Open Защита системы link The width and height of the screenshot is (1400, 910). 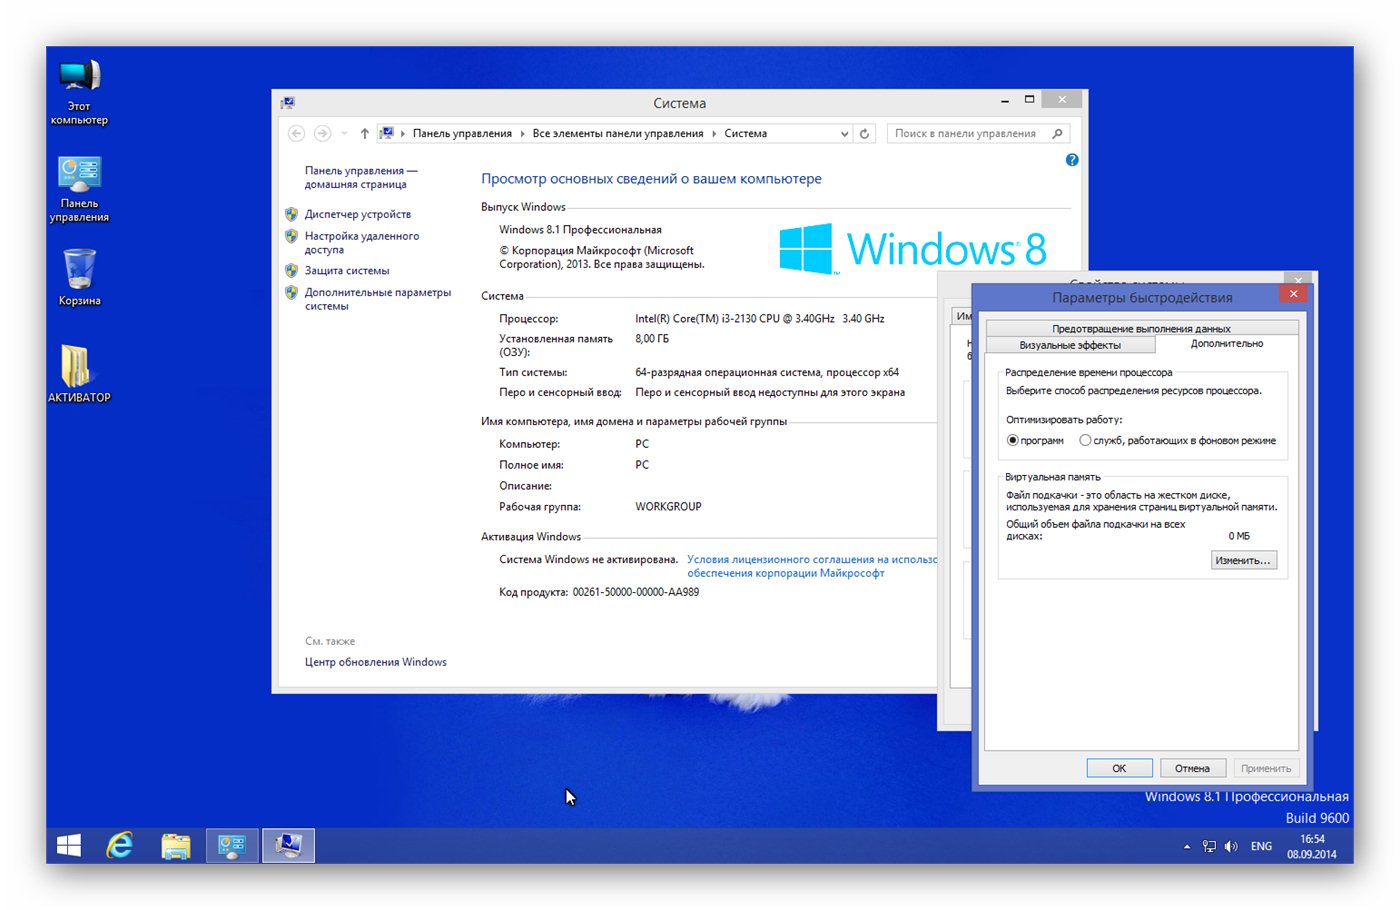(x=347, y=270)
